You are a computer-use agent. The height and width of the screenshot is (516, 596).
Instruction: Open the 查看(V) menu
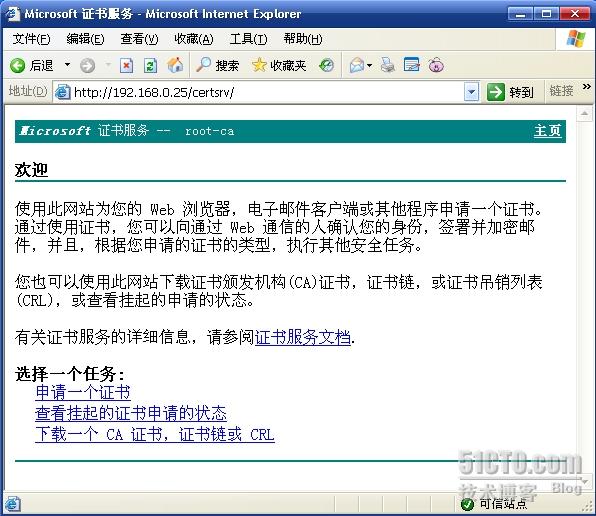139,39
